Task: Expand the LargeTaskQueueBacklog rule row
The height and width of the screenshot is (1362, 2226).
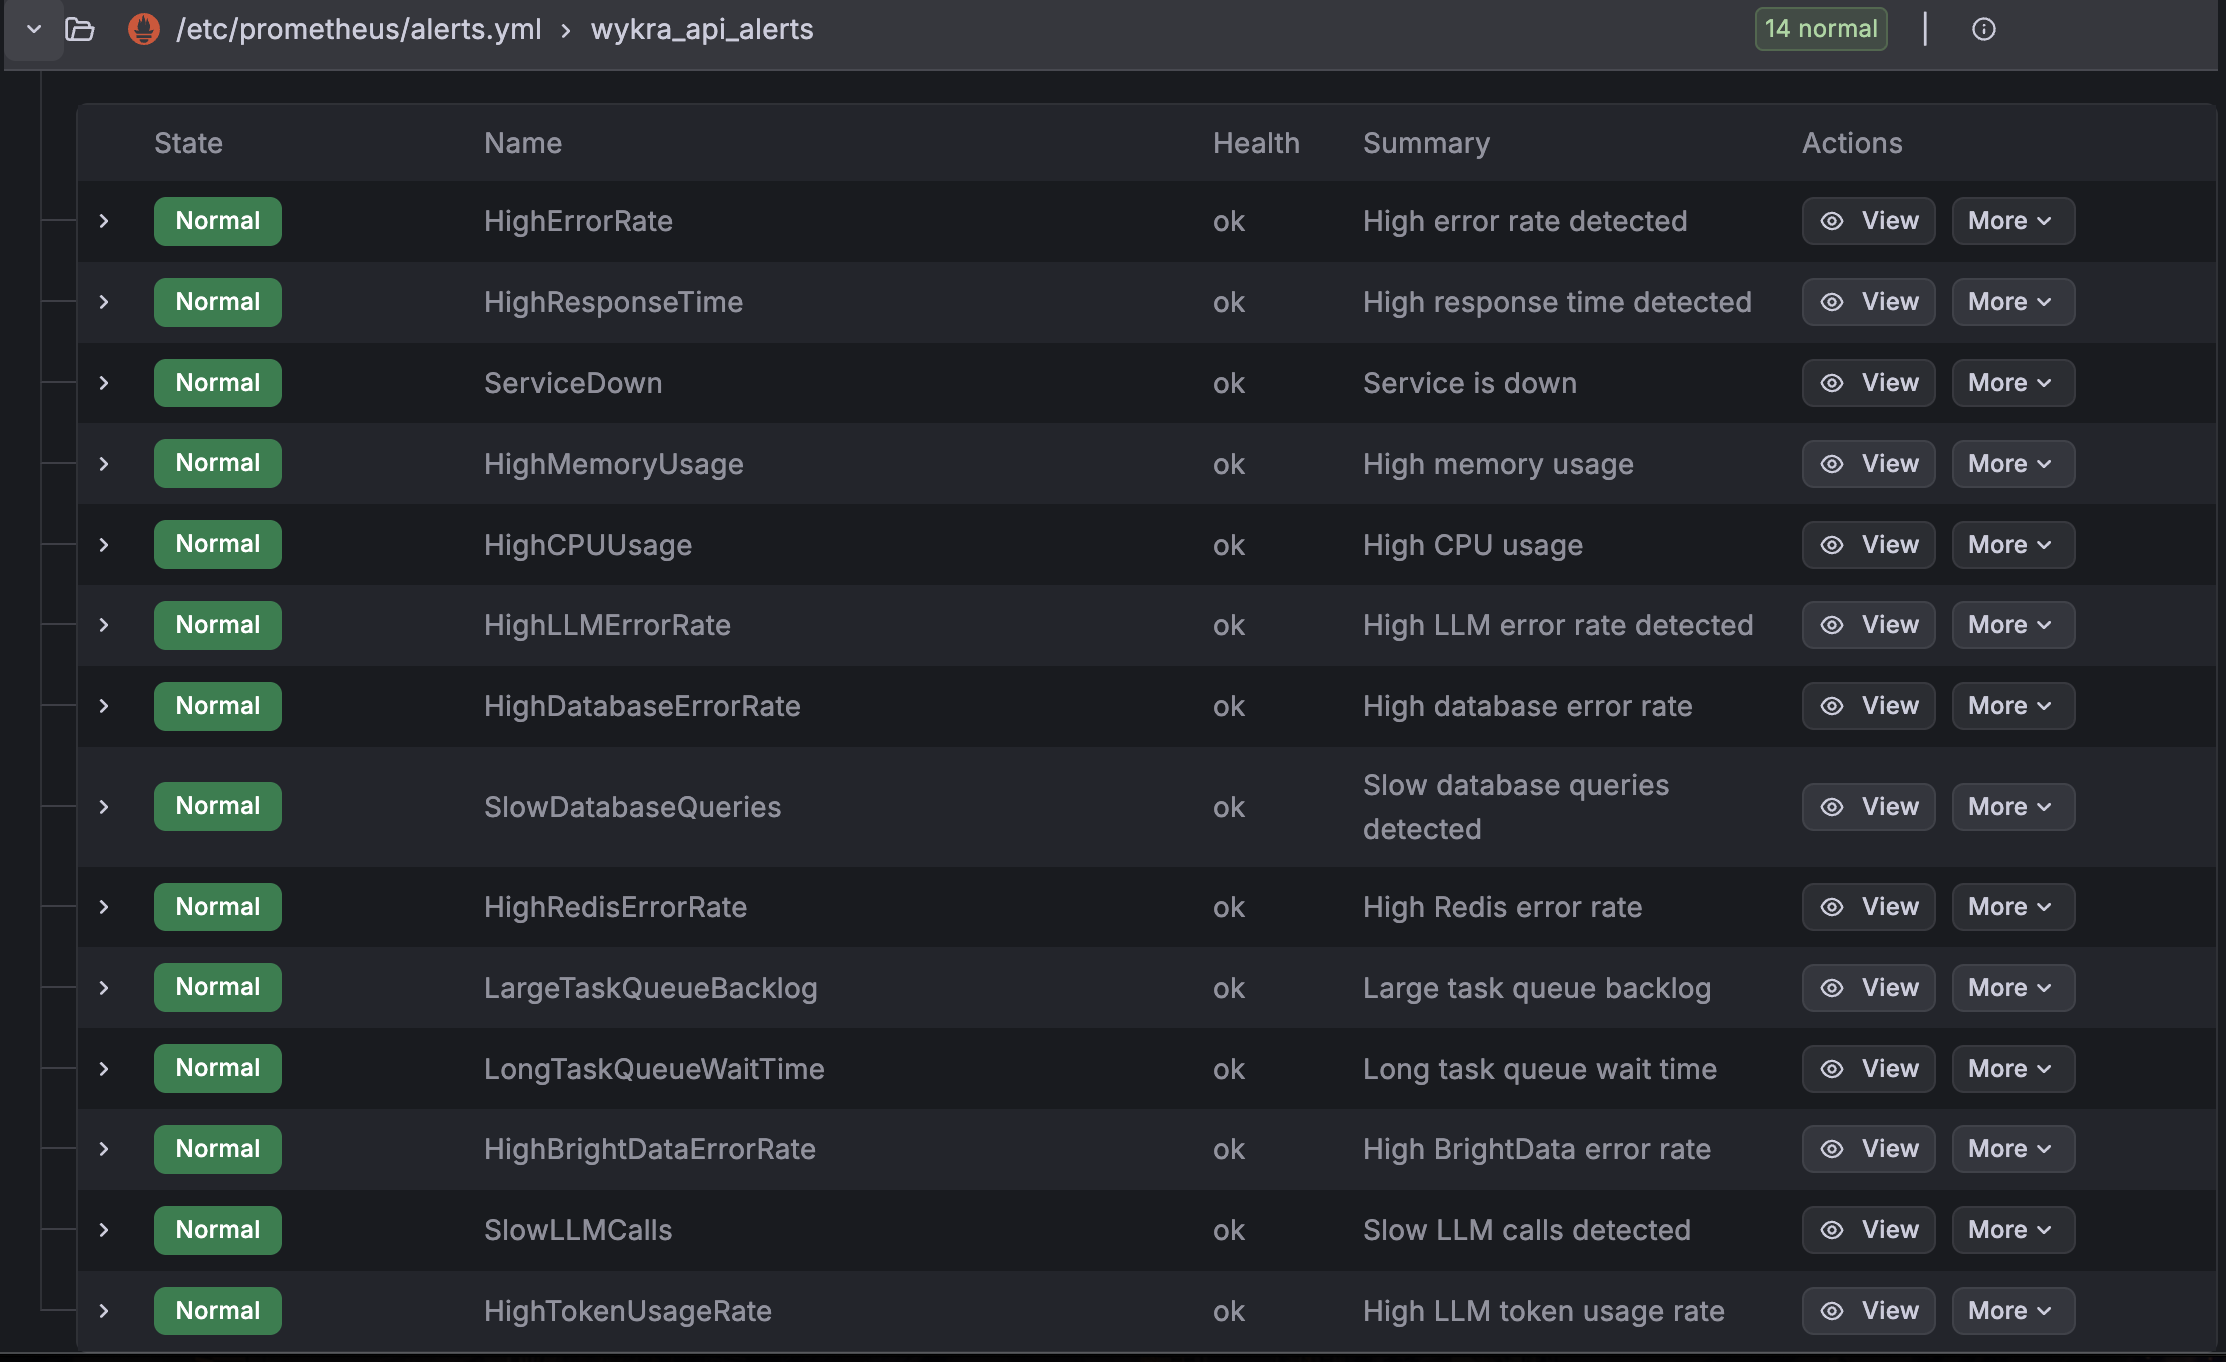Action: 104,988
